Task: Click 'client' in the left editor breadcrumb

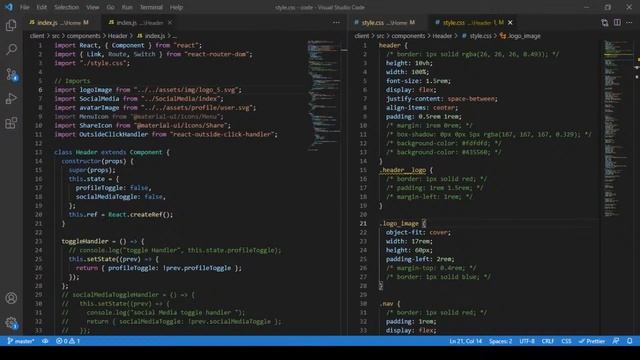Action: pos(37,36)
